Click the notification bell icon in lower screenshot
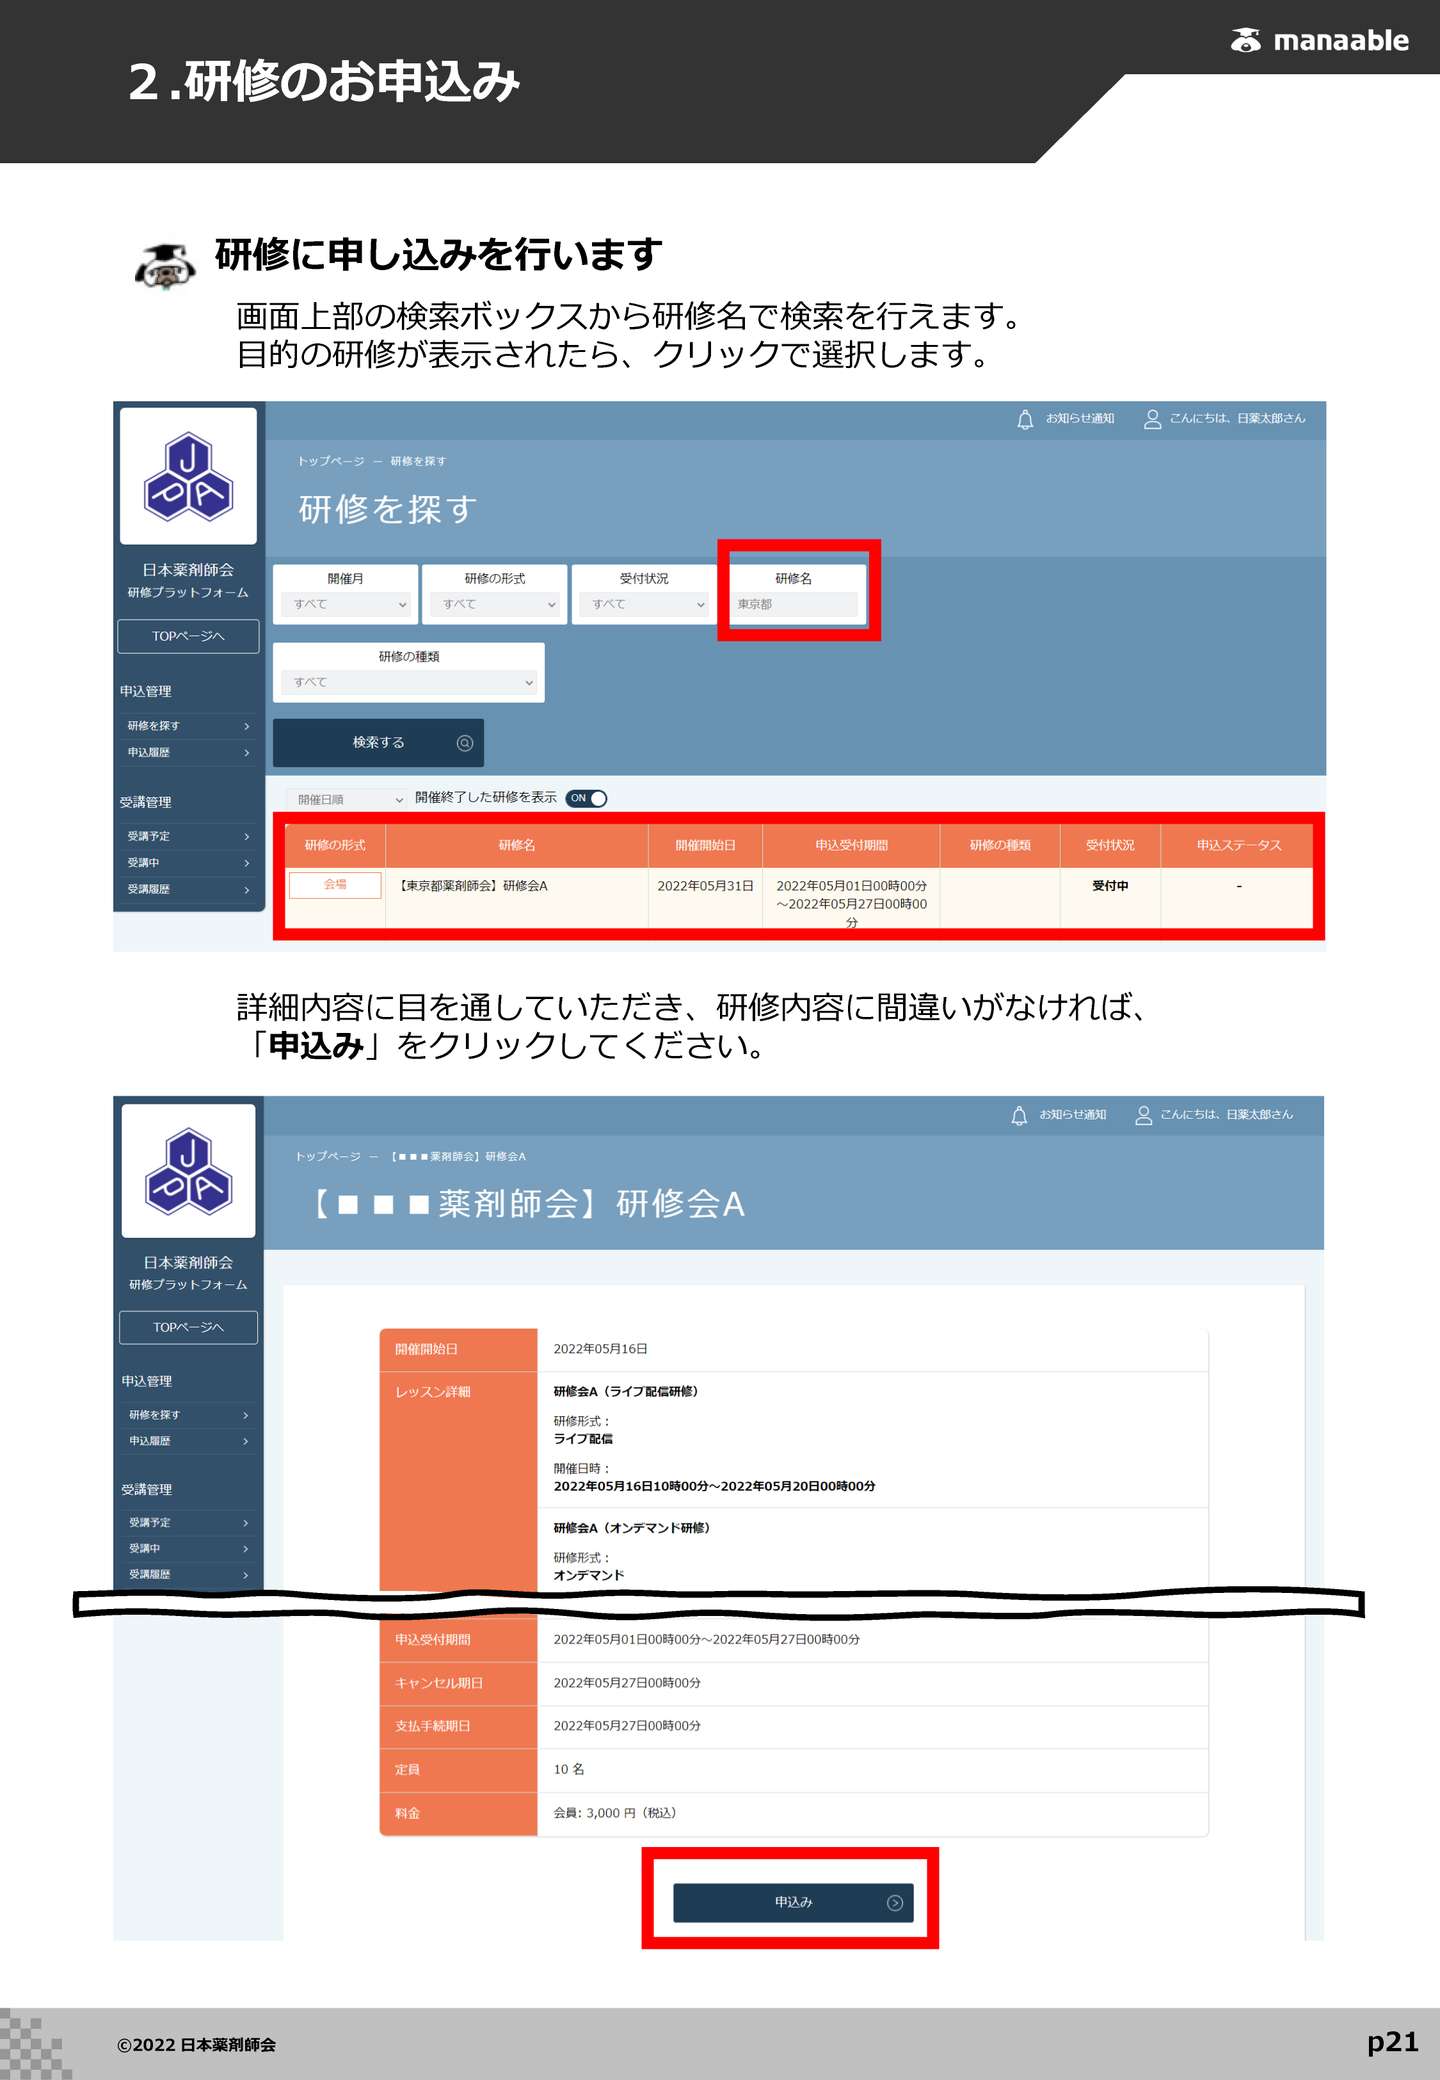1440x2080 pixels. click(1019, 1115)
